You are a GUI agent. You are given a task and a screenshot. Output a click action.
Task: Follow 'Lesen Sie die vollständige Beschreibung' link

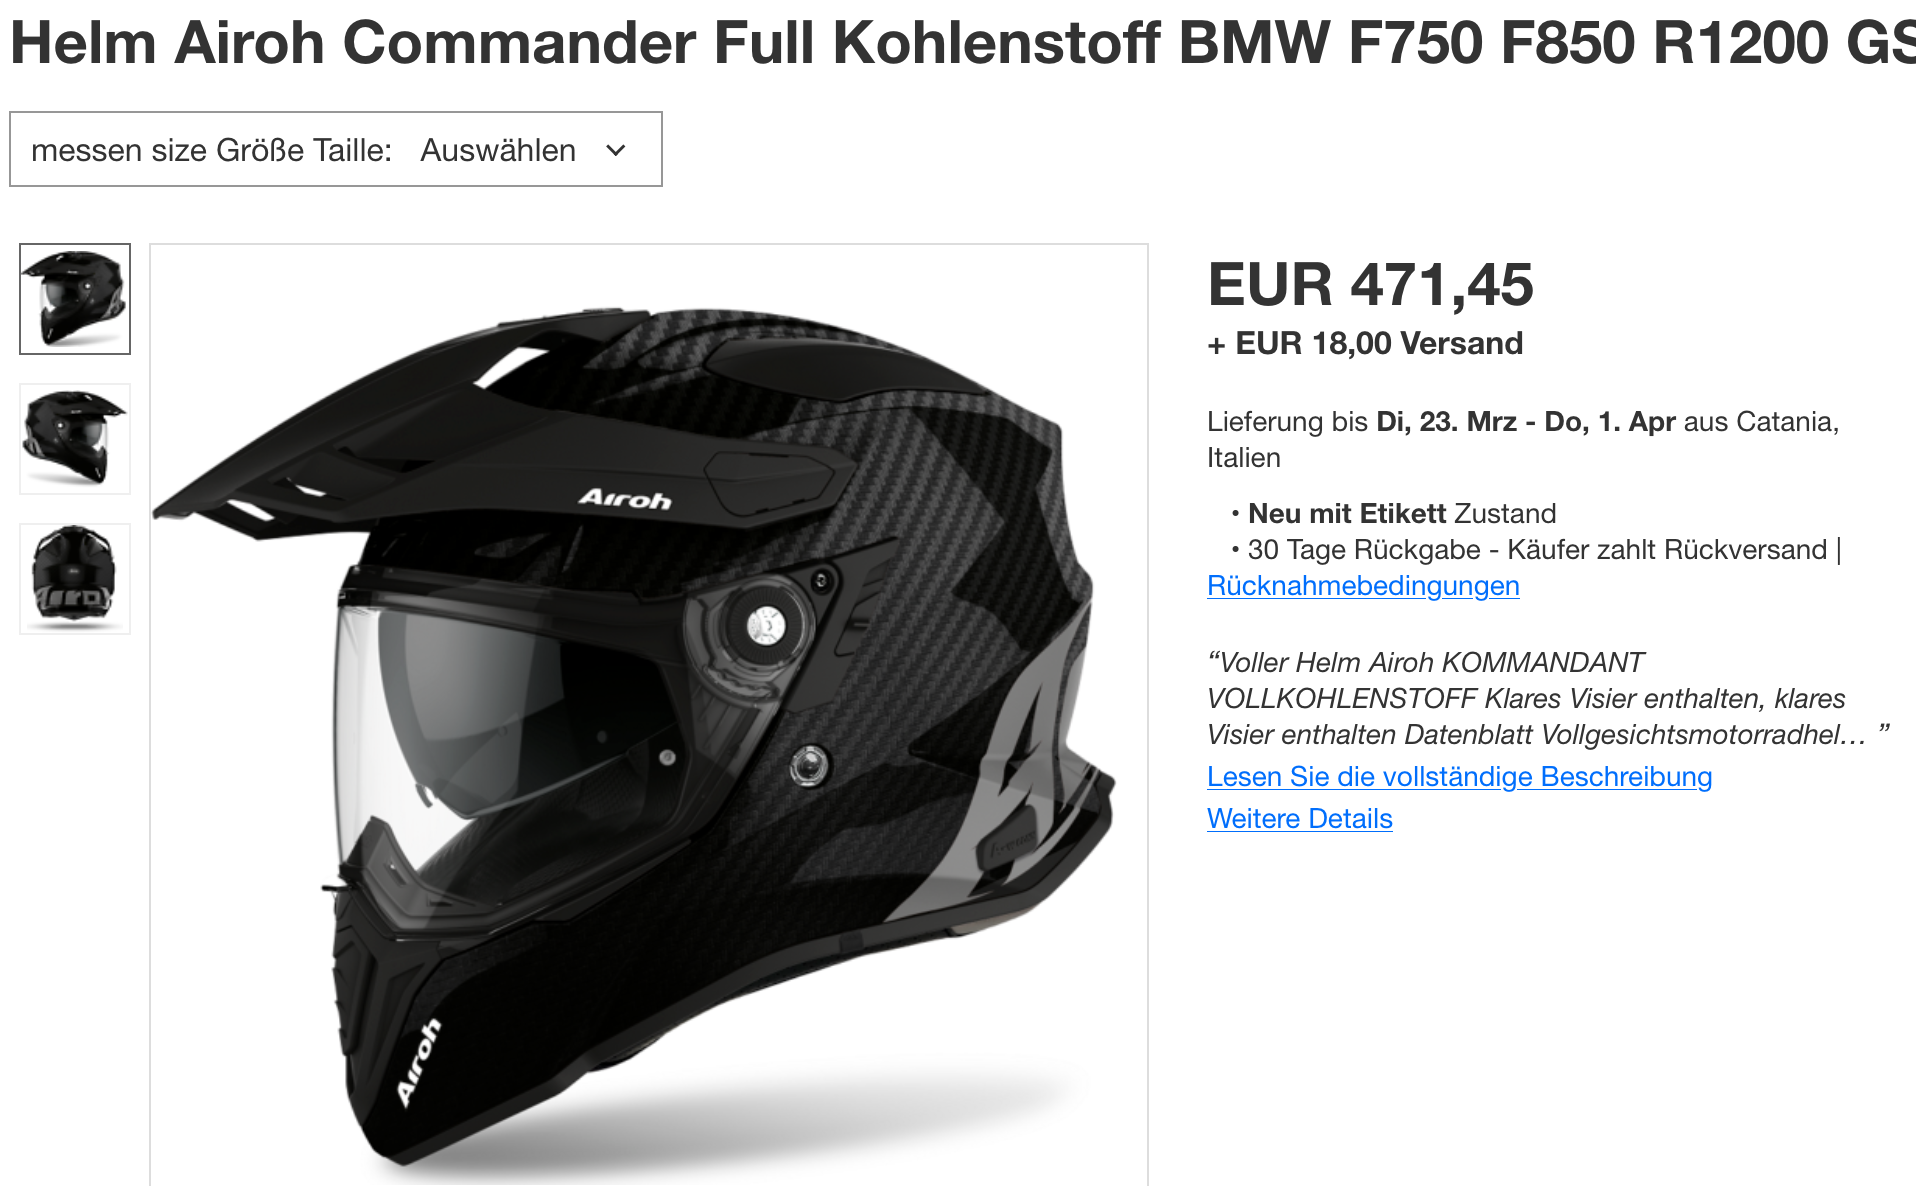(x=1459, y=777)
